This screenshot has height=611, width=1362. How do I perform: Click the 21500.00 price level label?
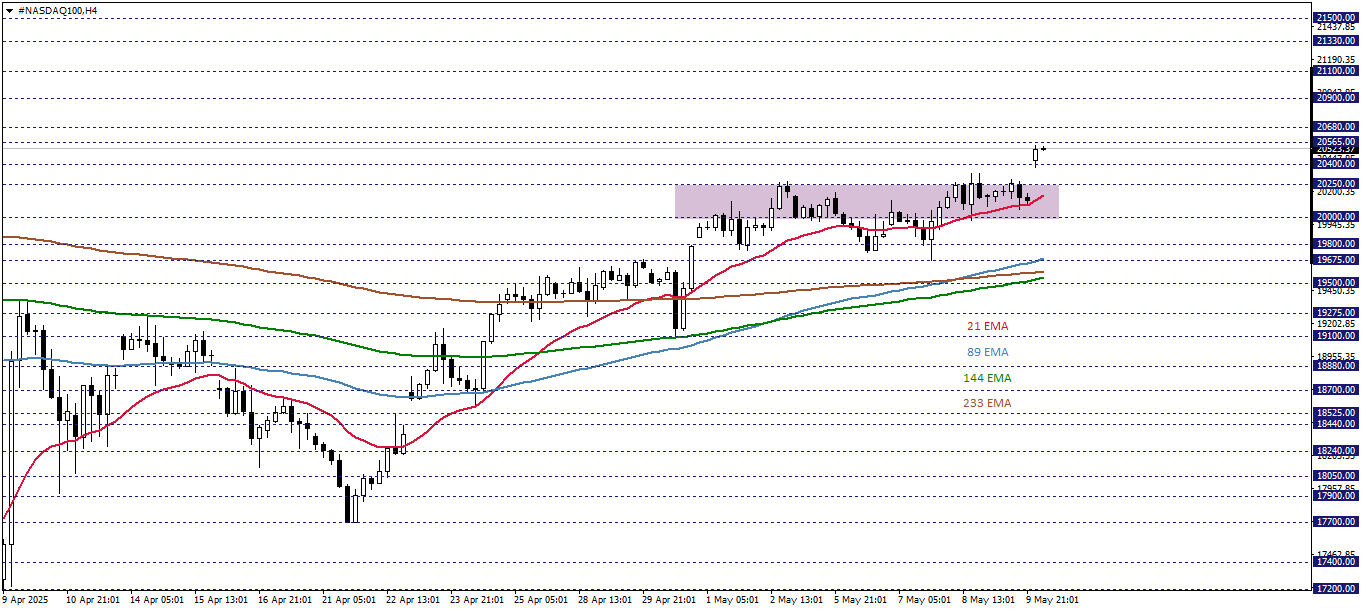tap(1337, 18)
